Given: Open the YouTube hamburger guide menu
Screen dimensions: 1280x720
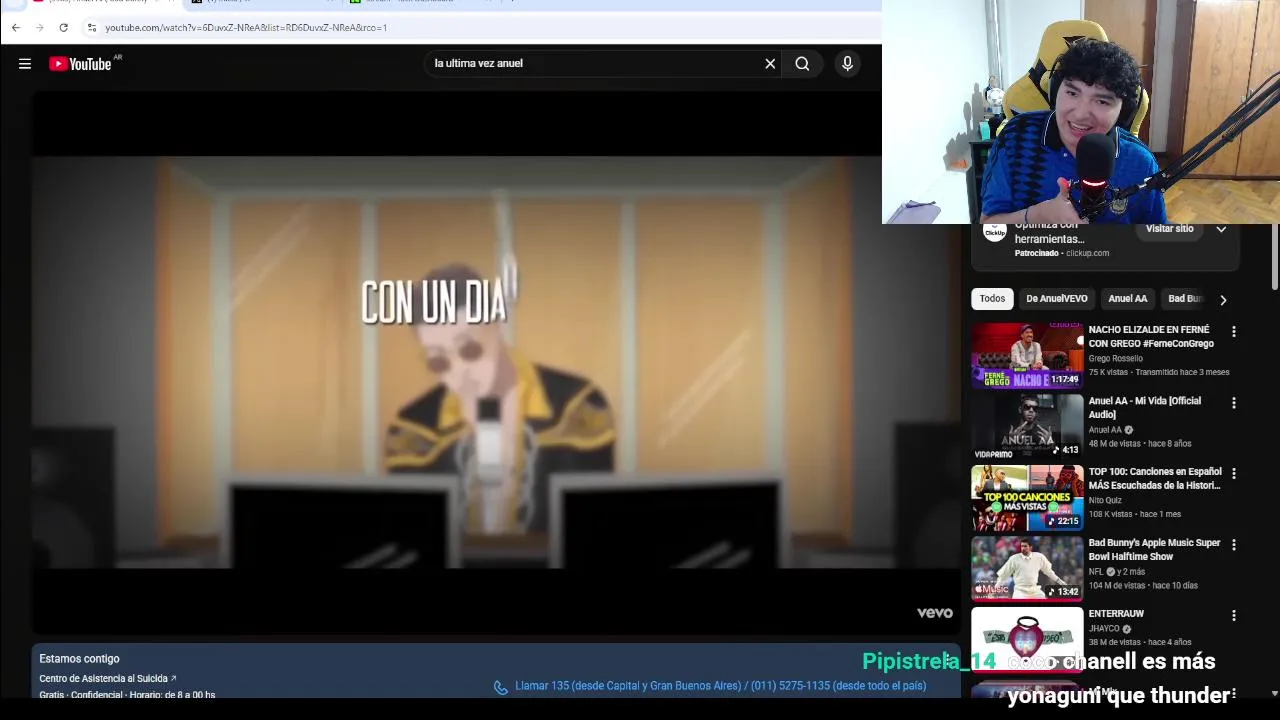Looking at the screenshot, I should coord(25,64).
